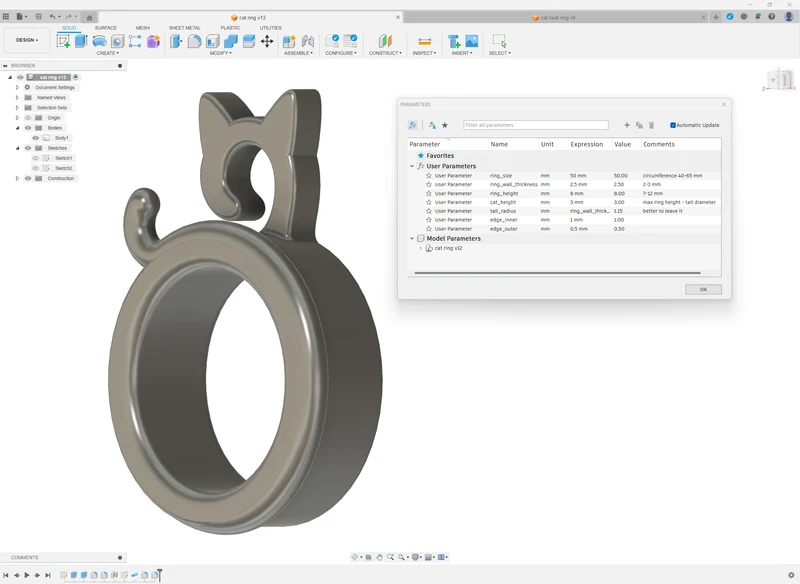Image resolution: width=800 pixels, height=584 pixels.
Task: Click the Home tab icon
Action: 89,17
